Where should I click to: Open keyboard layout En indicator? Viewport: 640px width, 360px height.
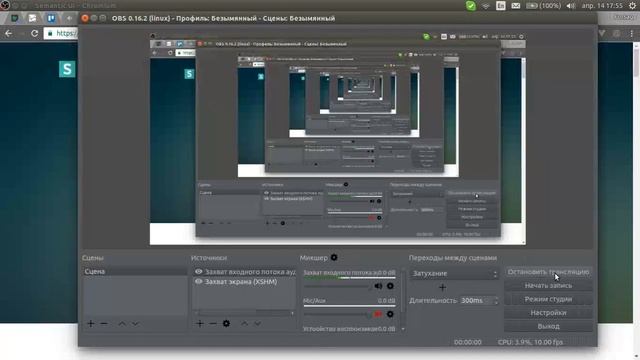coord(501,6)
